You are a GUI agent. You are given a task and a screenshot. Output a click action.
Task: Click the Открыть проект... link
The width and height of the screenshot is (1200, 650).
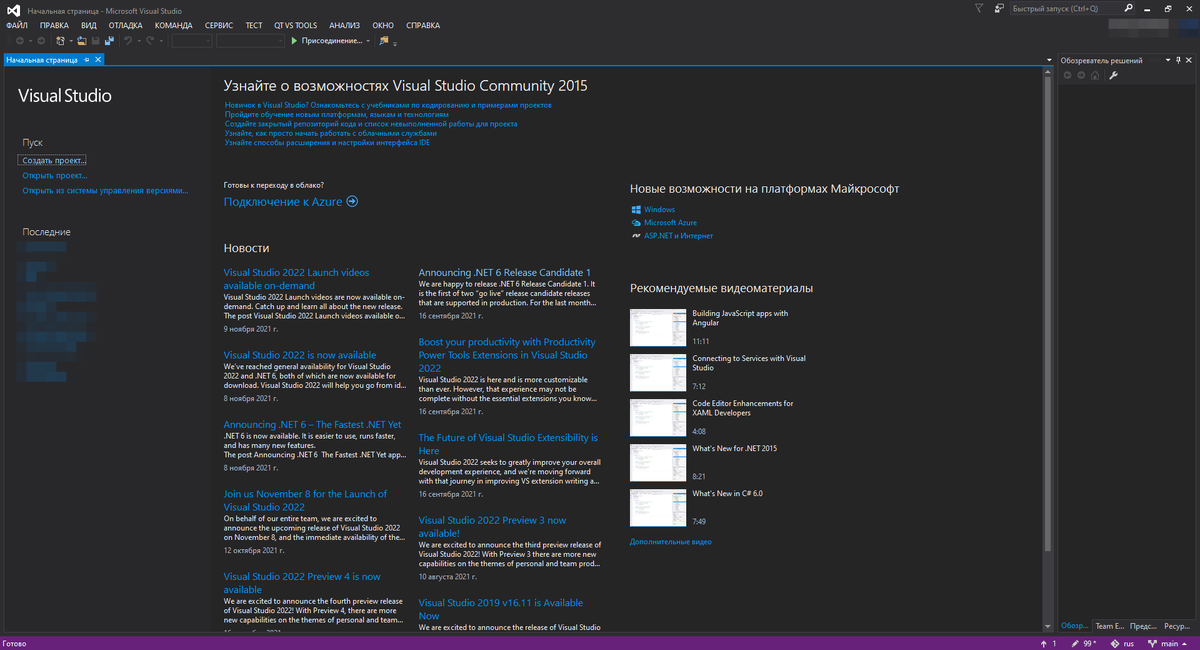point(55,175)
